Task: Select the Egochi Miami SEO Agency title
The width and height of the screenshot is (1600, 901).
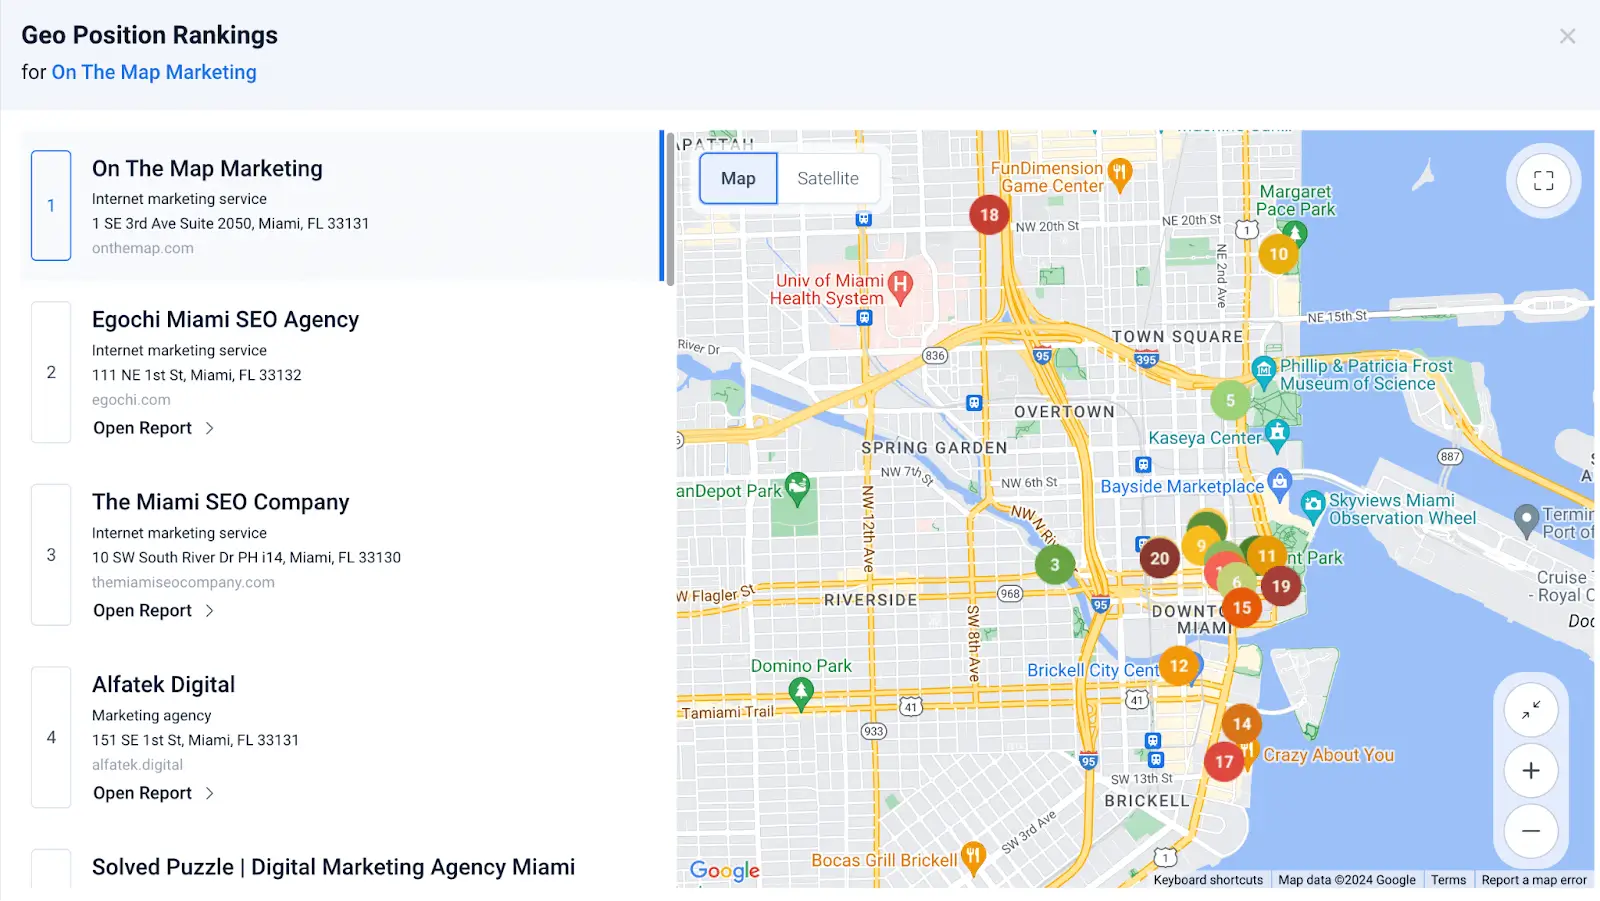Action: point(225,320)
